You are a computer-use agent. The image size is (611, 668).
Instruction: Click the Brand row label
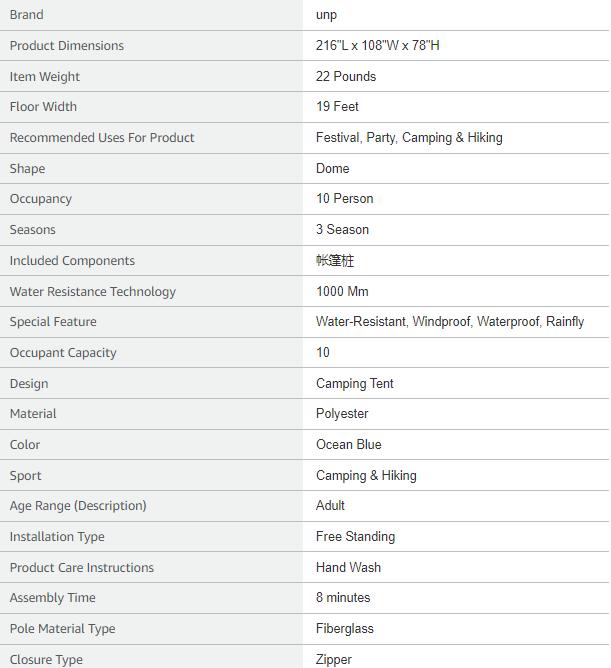27,15
